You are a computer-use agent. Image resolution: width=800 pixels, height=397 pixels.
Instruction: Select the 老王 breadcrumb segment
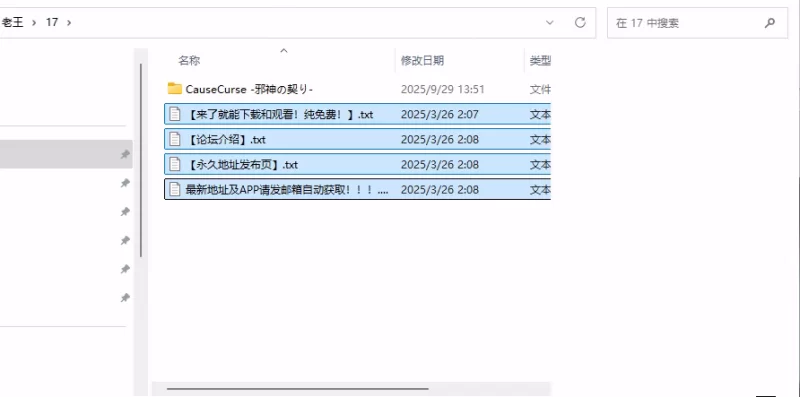click(13, 22)
